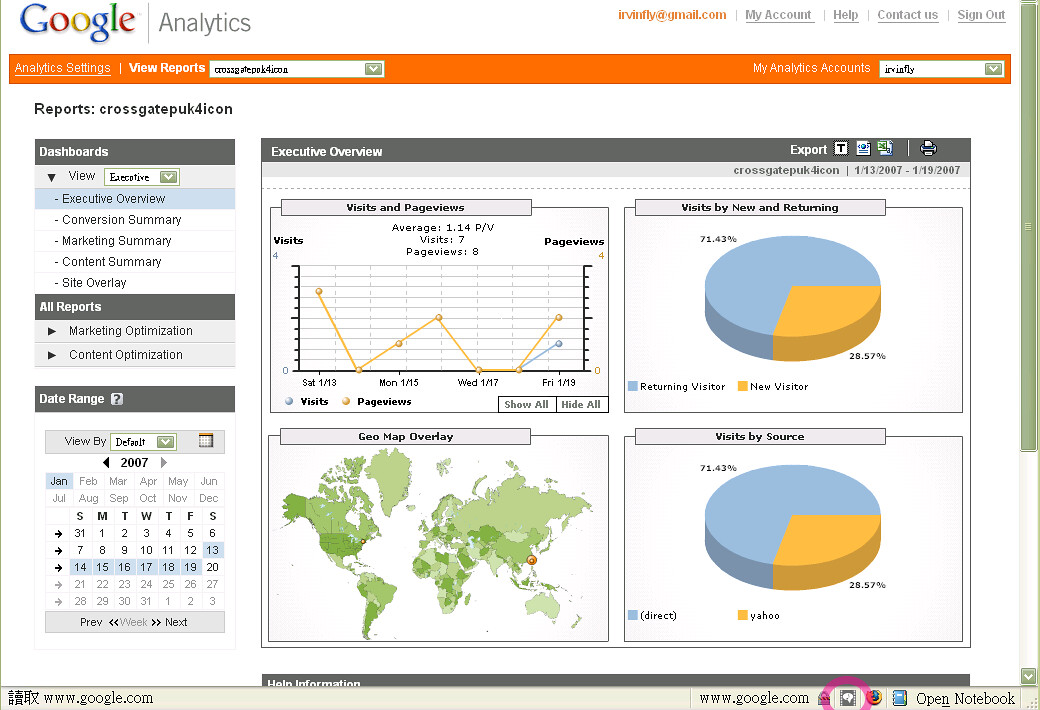1040x710 pixels.
Task: Print the Executive Overview report
Action: [928, 147]
